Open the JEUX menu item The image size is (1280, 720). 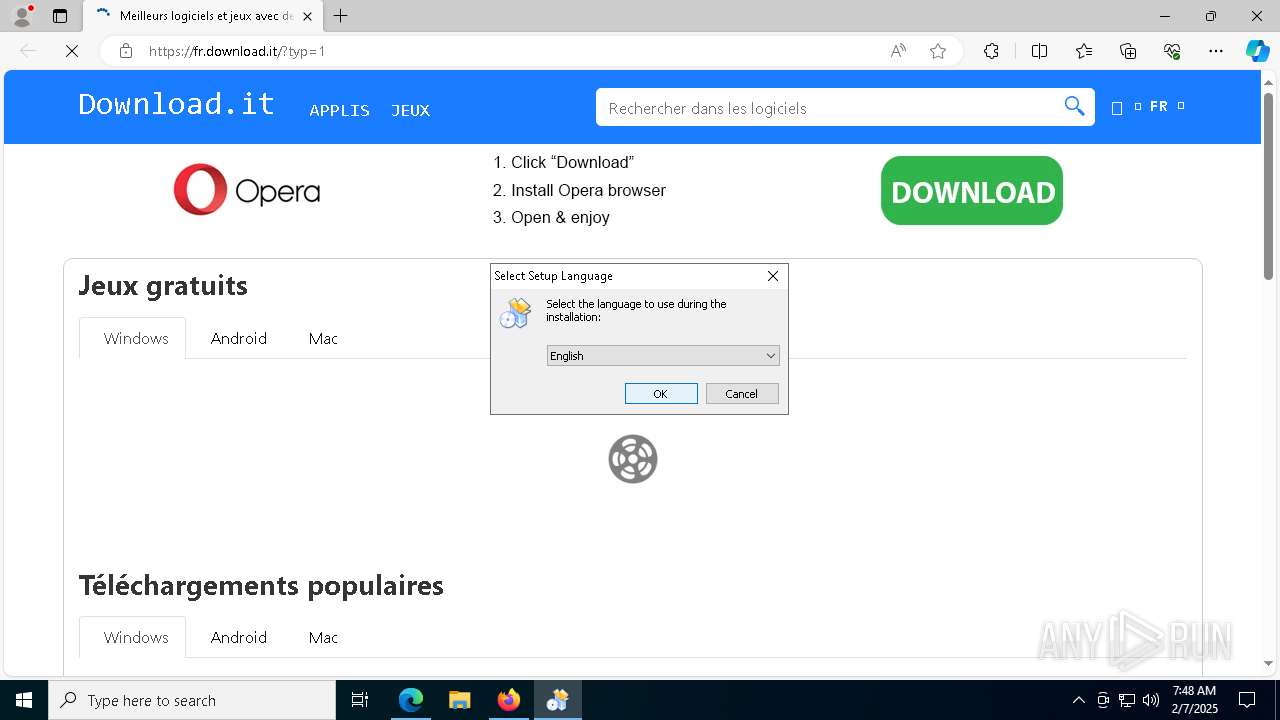coord(410,110)
